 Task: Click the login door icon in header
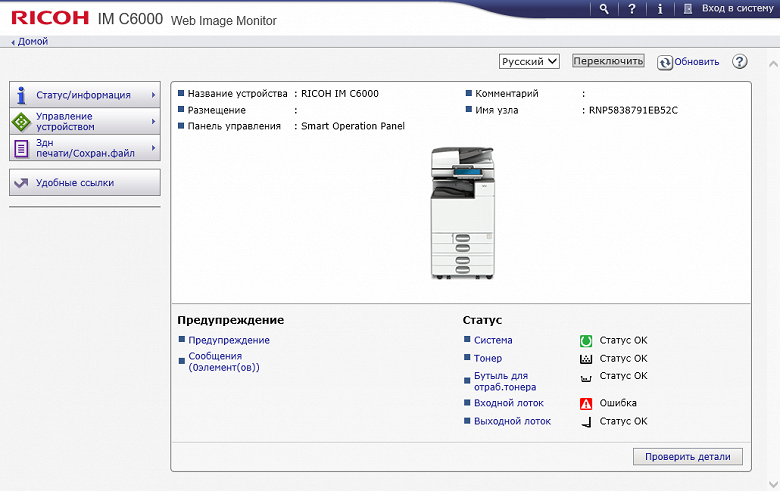click(x=688, y=9)
